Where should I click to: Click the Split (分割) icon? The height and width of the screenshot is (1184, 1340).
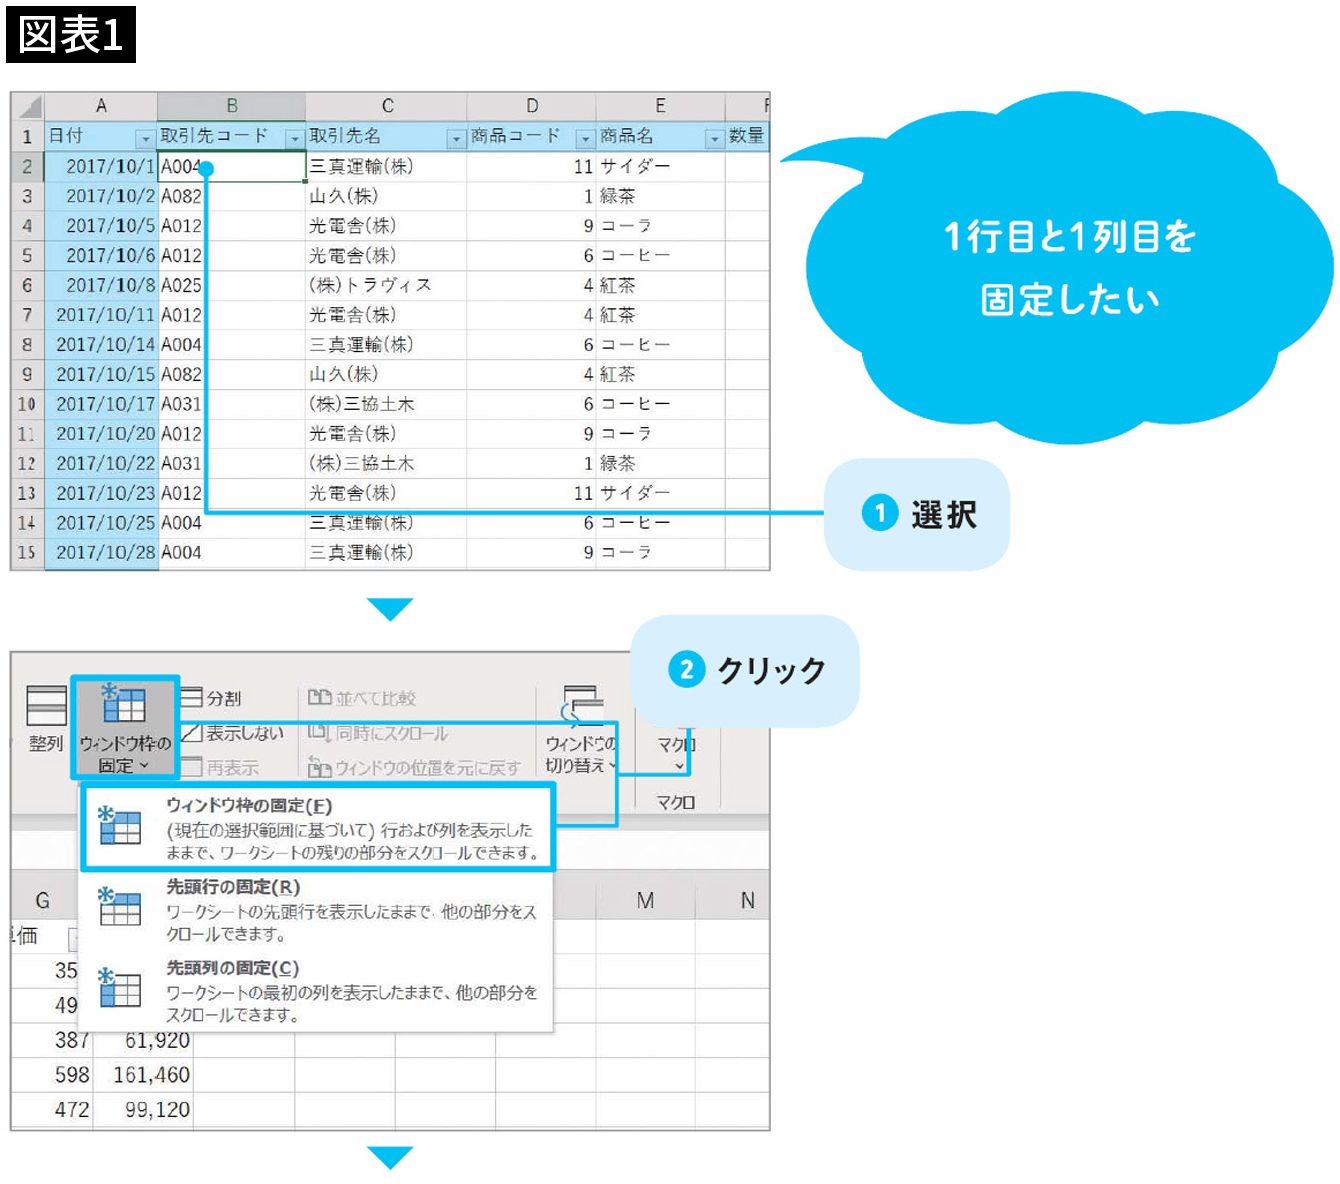tap(192, 698)
